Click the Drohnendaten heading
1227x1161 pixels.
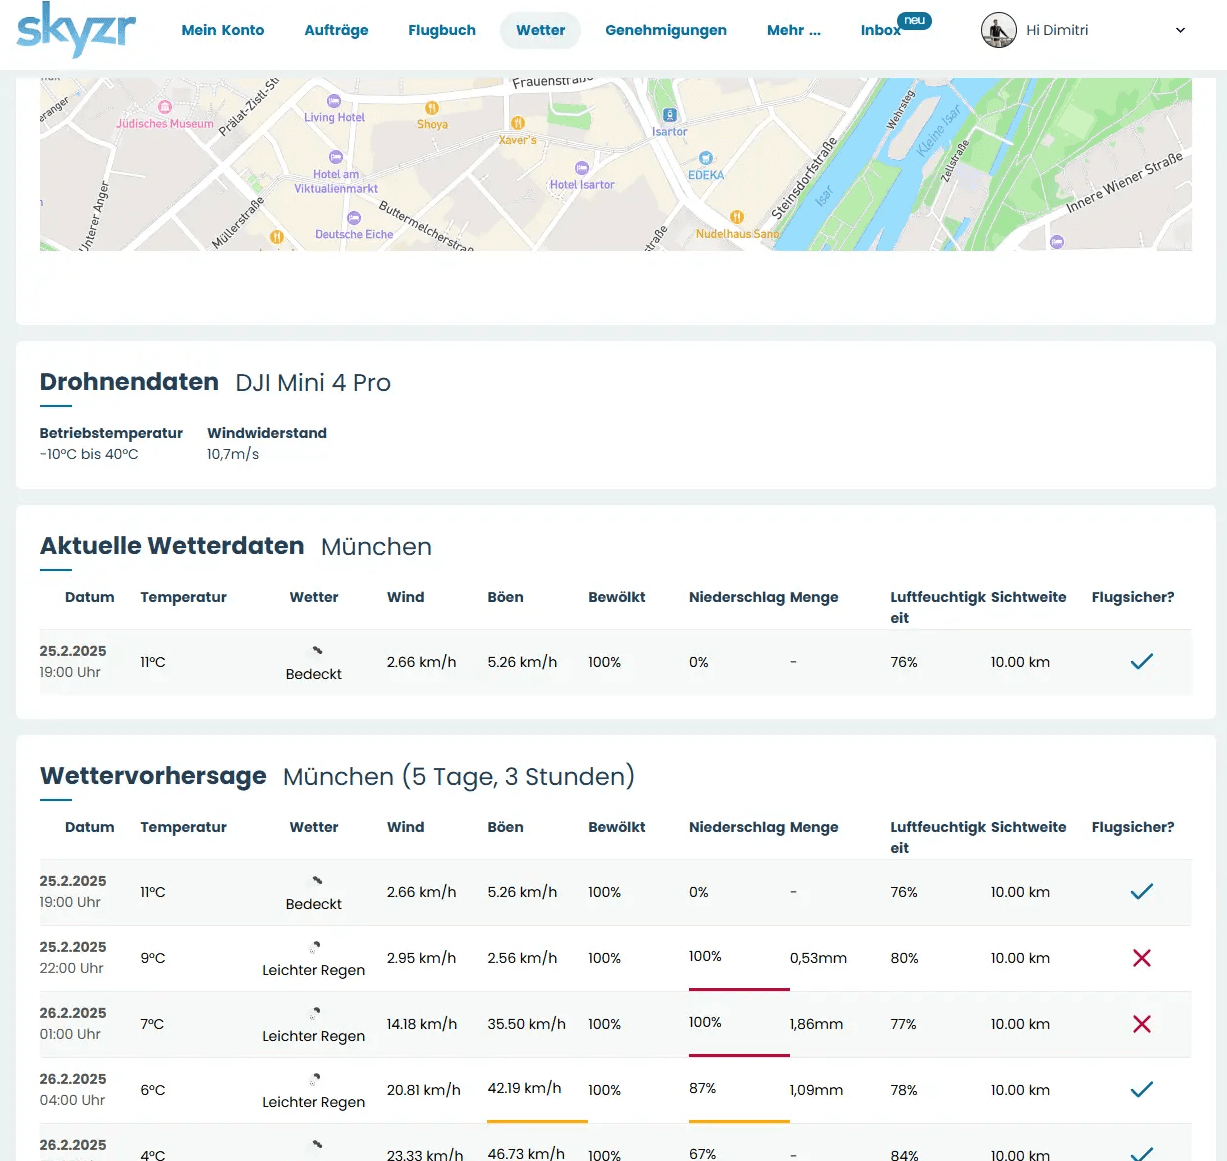pos(129,382)
